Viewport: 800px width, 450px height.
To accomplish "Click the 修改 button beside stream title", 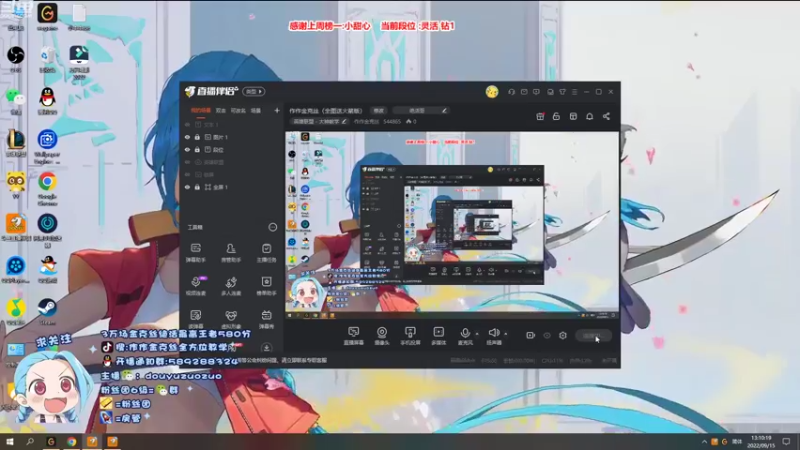I will coord(379,110).
